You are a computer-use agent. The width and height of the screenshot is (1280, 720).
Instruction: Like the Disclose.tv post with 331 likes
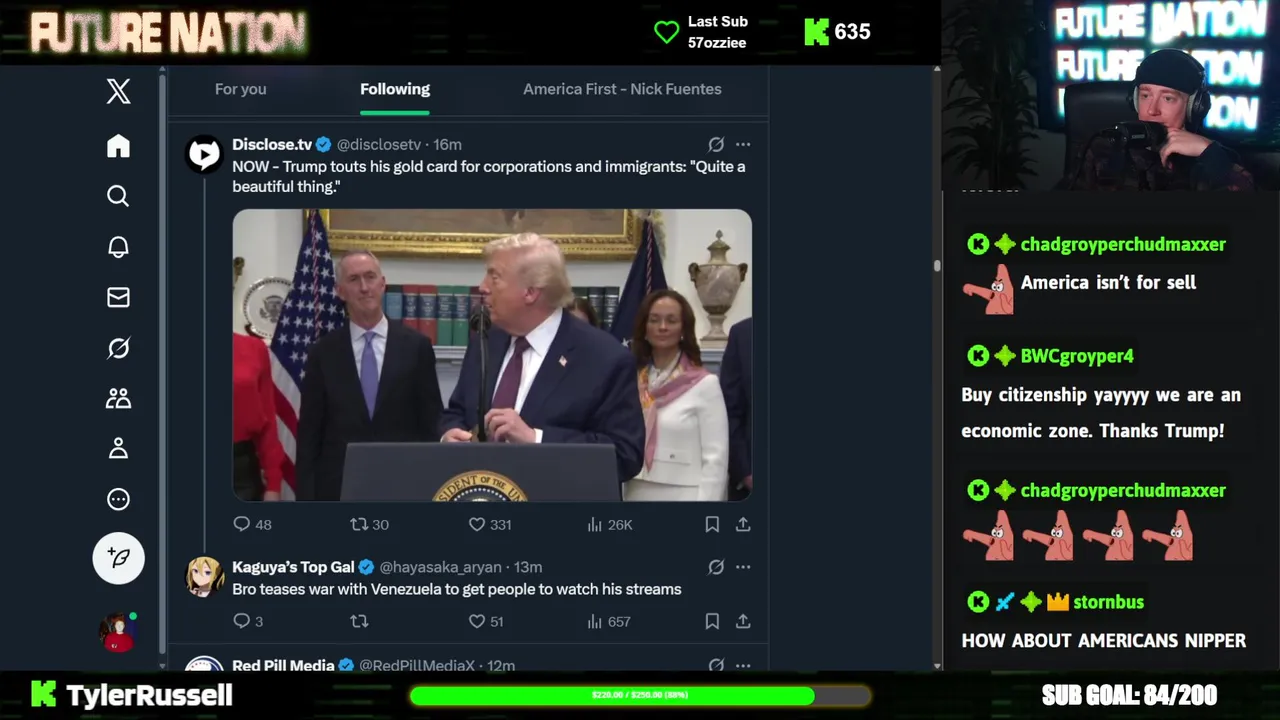pyautogui.click(x=477, y=524)
